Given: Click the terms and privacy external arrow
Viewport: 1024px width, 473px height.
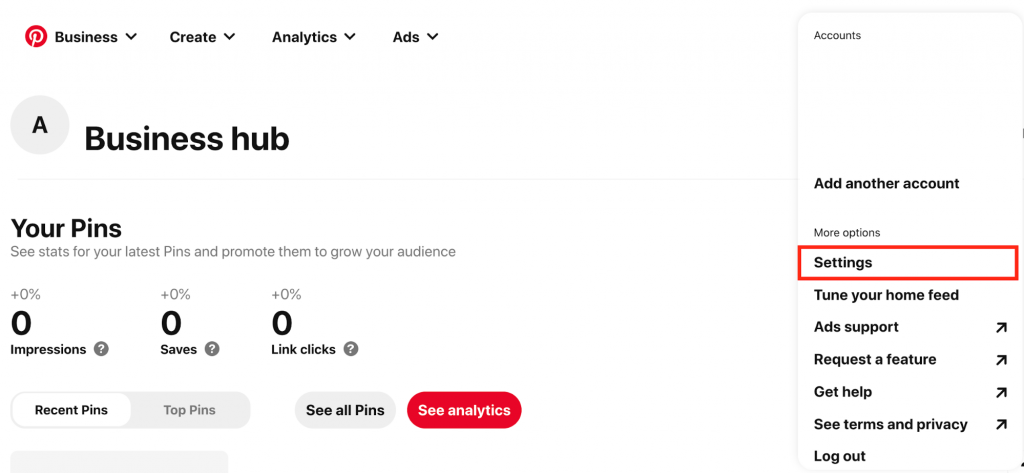Looking at the screenshot, I should click(1001, 424).
